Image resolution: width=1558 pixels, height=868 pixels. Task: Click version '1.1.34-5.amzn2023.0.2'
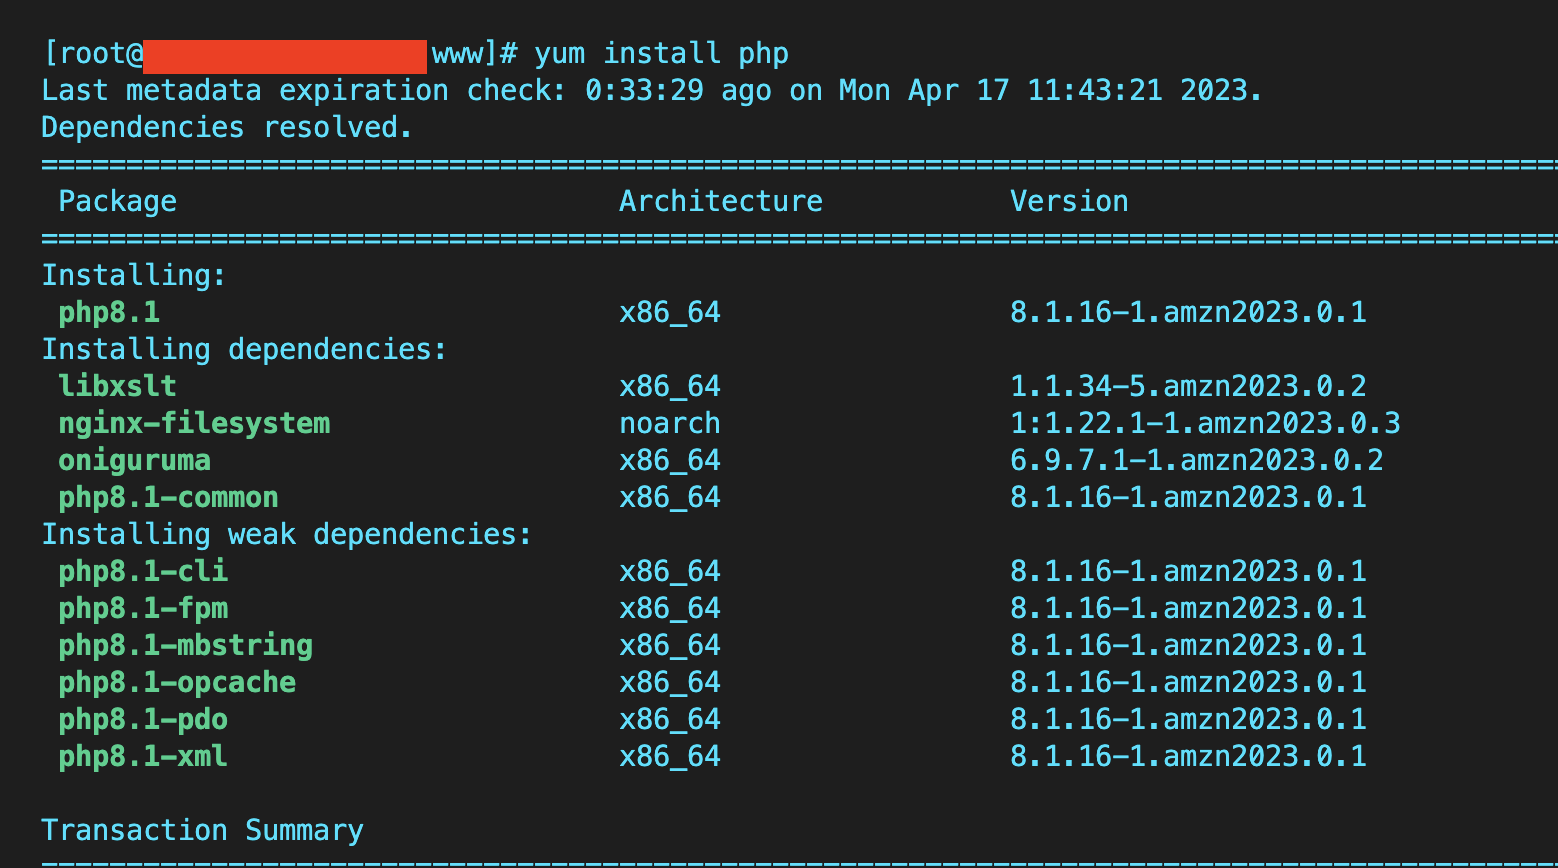(1188, 386)
